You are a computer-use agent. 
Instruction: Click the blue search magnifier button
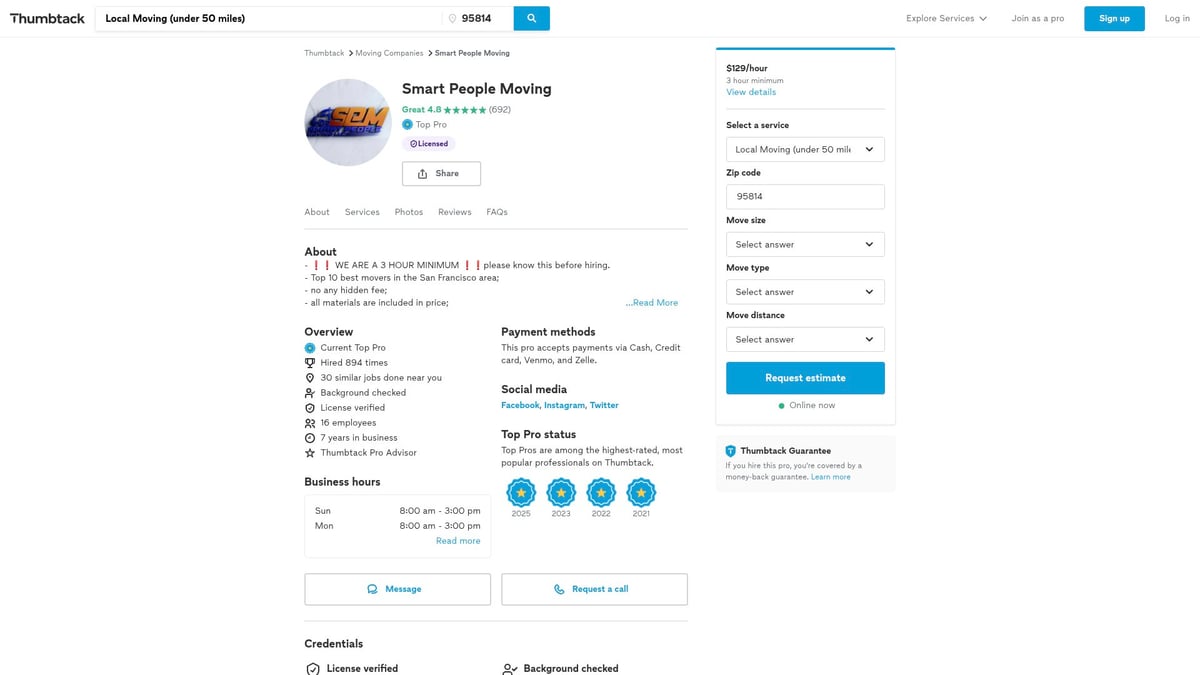tap(531, 18)
